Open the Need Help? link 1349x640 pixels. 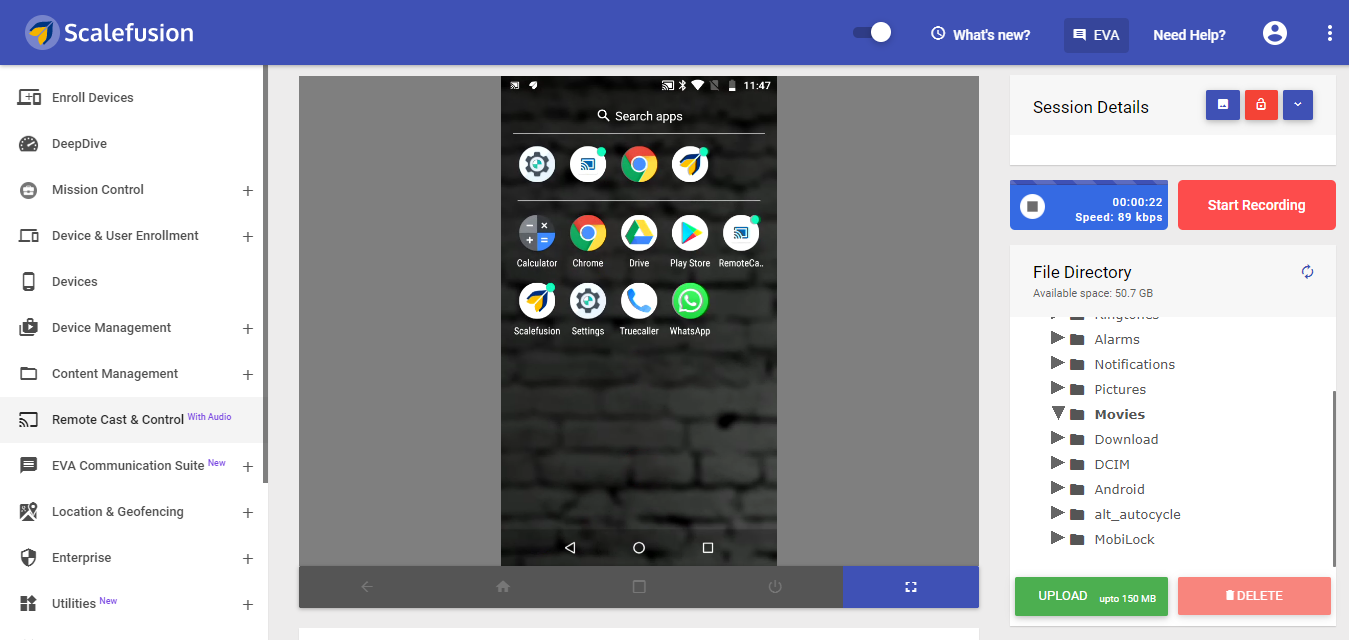[x=1189, y=34]
